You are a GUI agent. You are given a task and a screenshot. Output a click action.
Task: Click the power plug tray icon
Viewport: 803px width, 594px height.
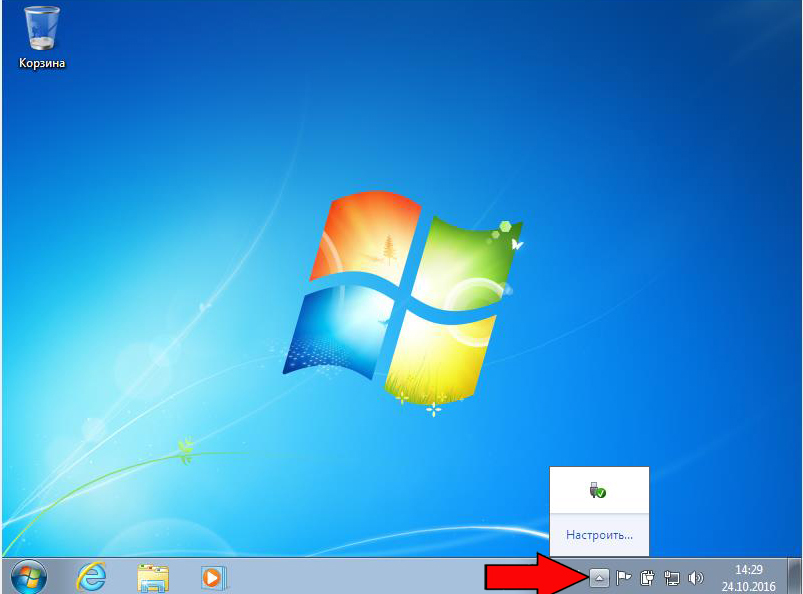click(x=647, y=578)
